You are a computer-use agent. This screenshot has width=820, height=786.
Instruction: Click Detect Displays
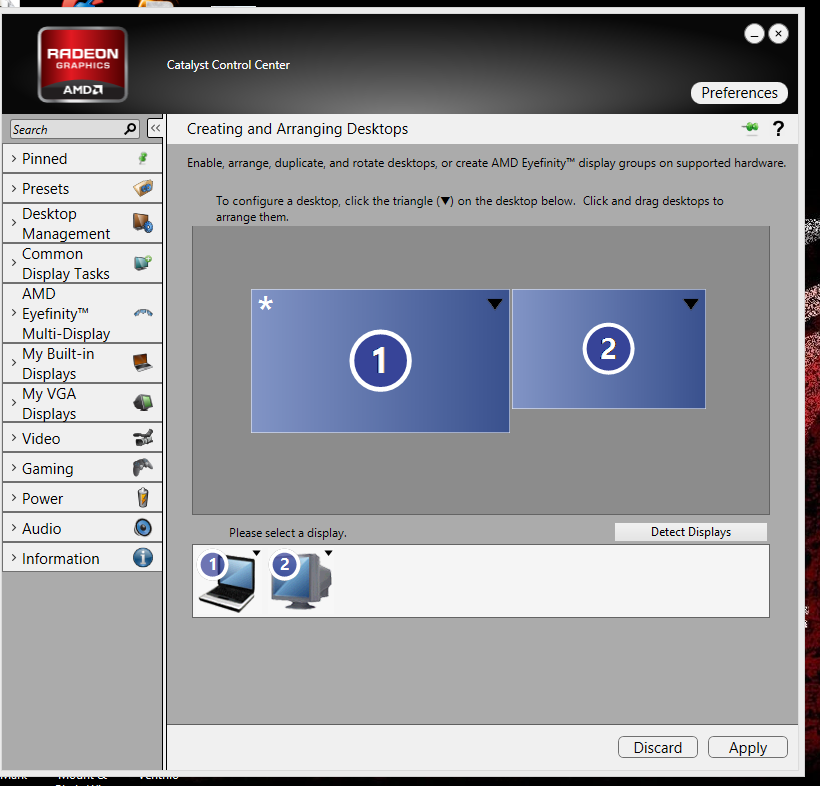coord(691,532)
